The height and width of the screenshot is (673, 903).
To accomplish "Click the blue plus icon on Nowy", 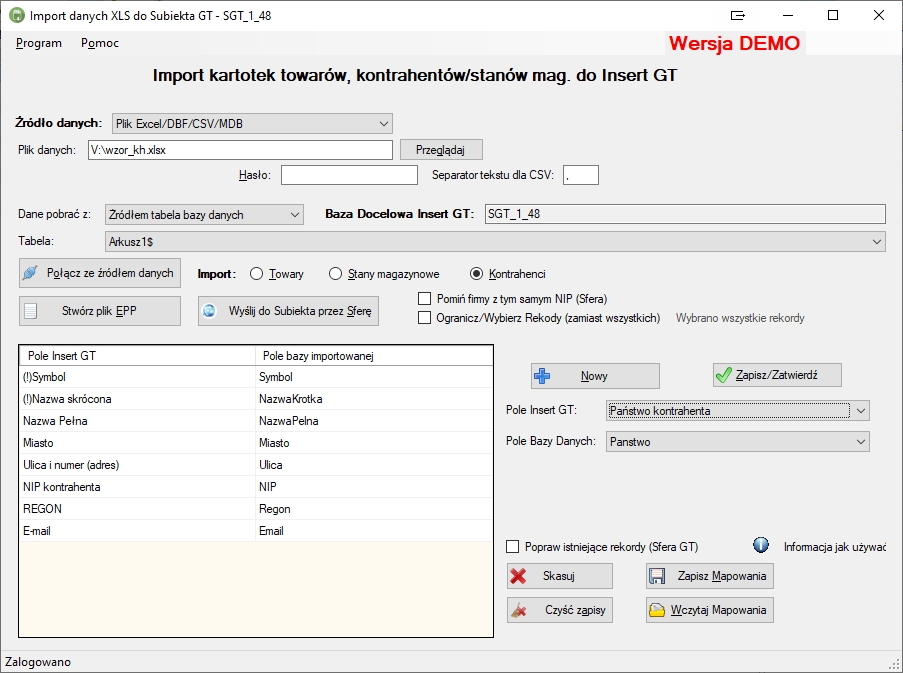I will click(542, 376).
